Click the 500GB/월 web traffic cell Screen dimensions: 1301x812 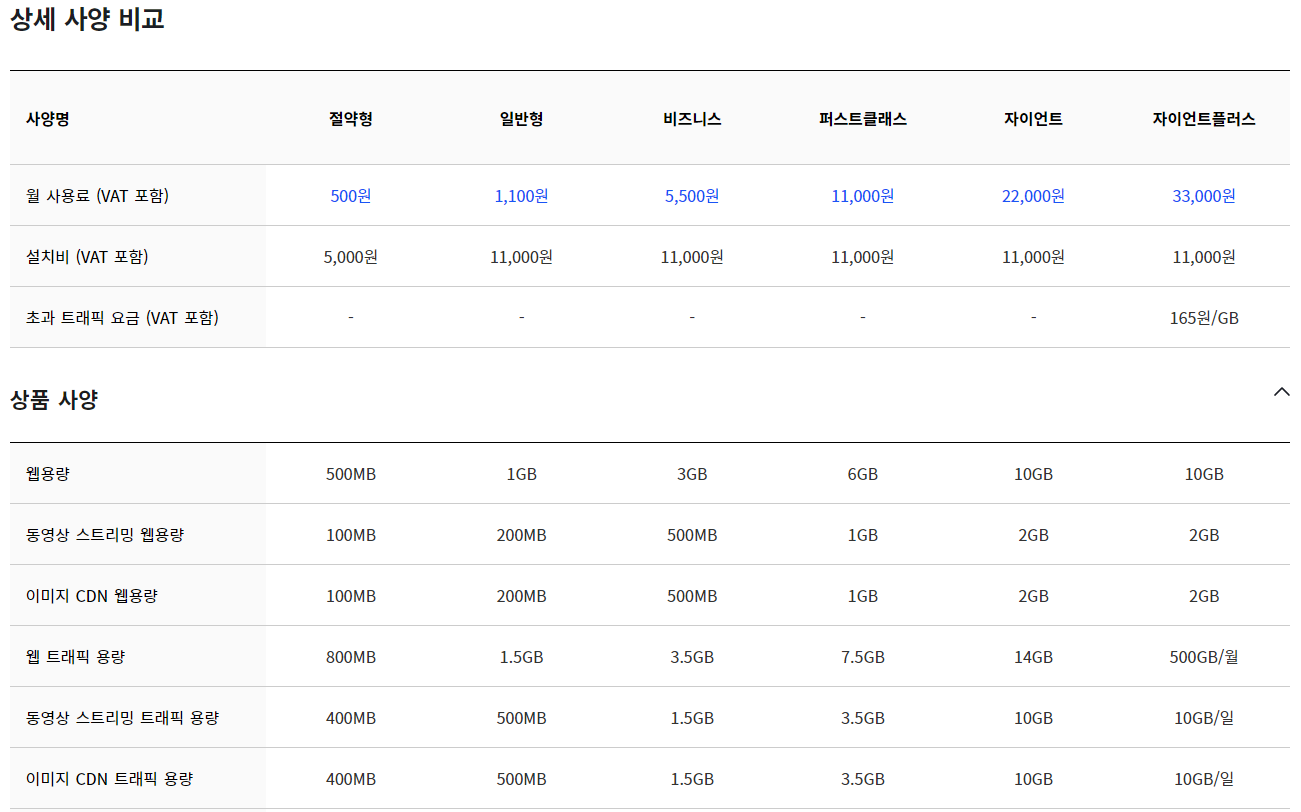click(1204, 657)
